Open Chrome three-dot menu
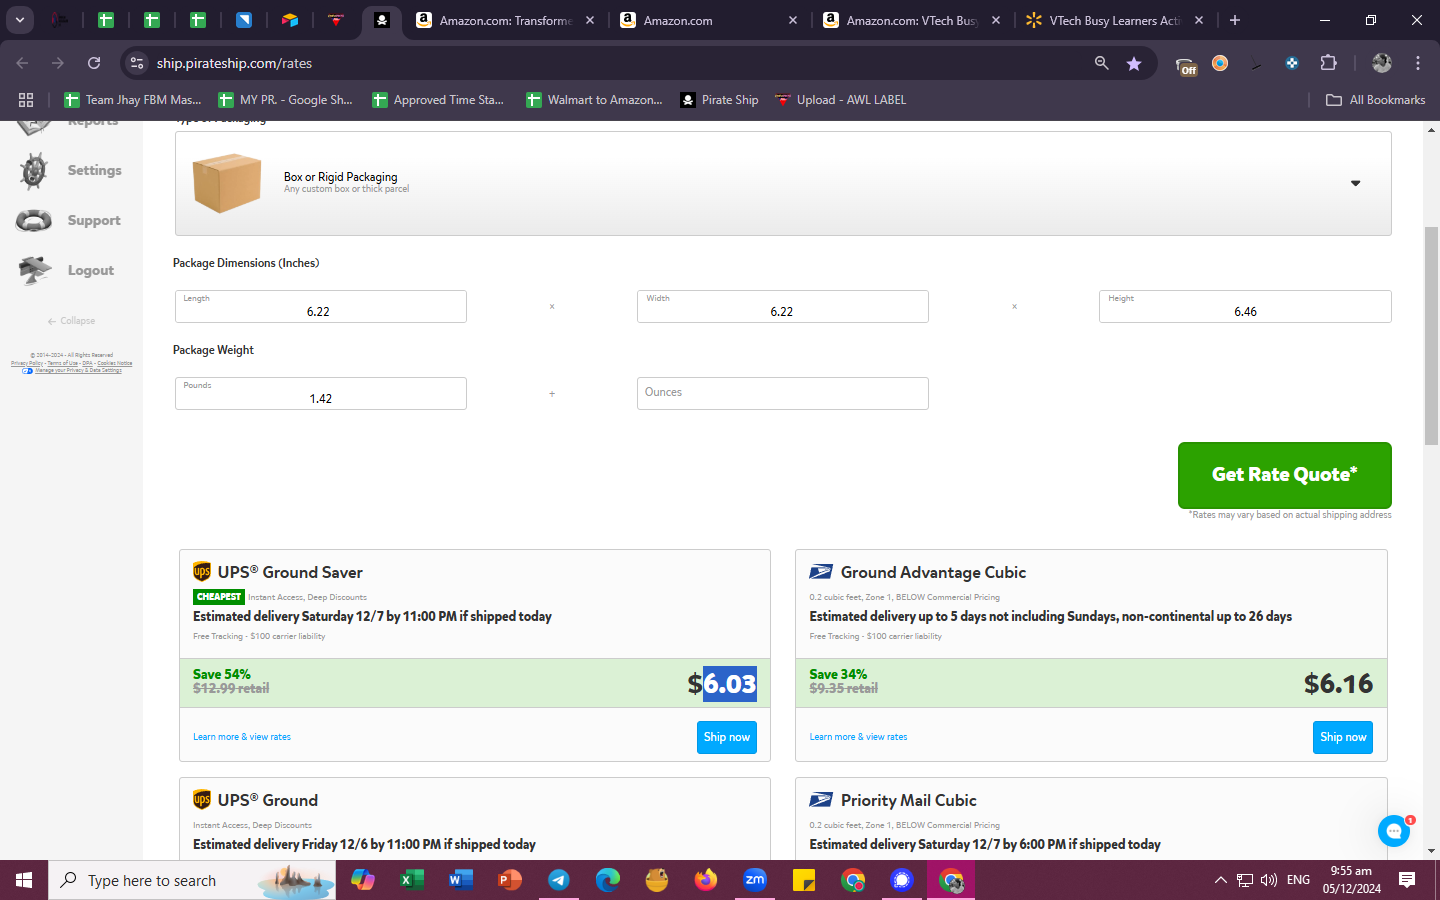Screen dimensions: 1440x900 tap(1418, 63)
